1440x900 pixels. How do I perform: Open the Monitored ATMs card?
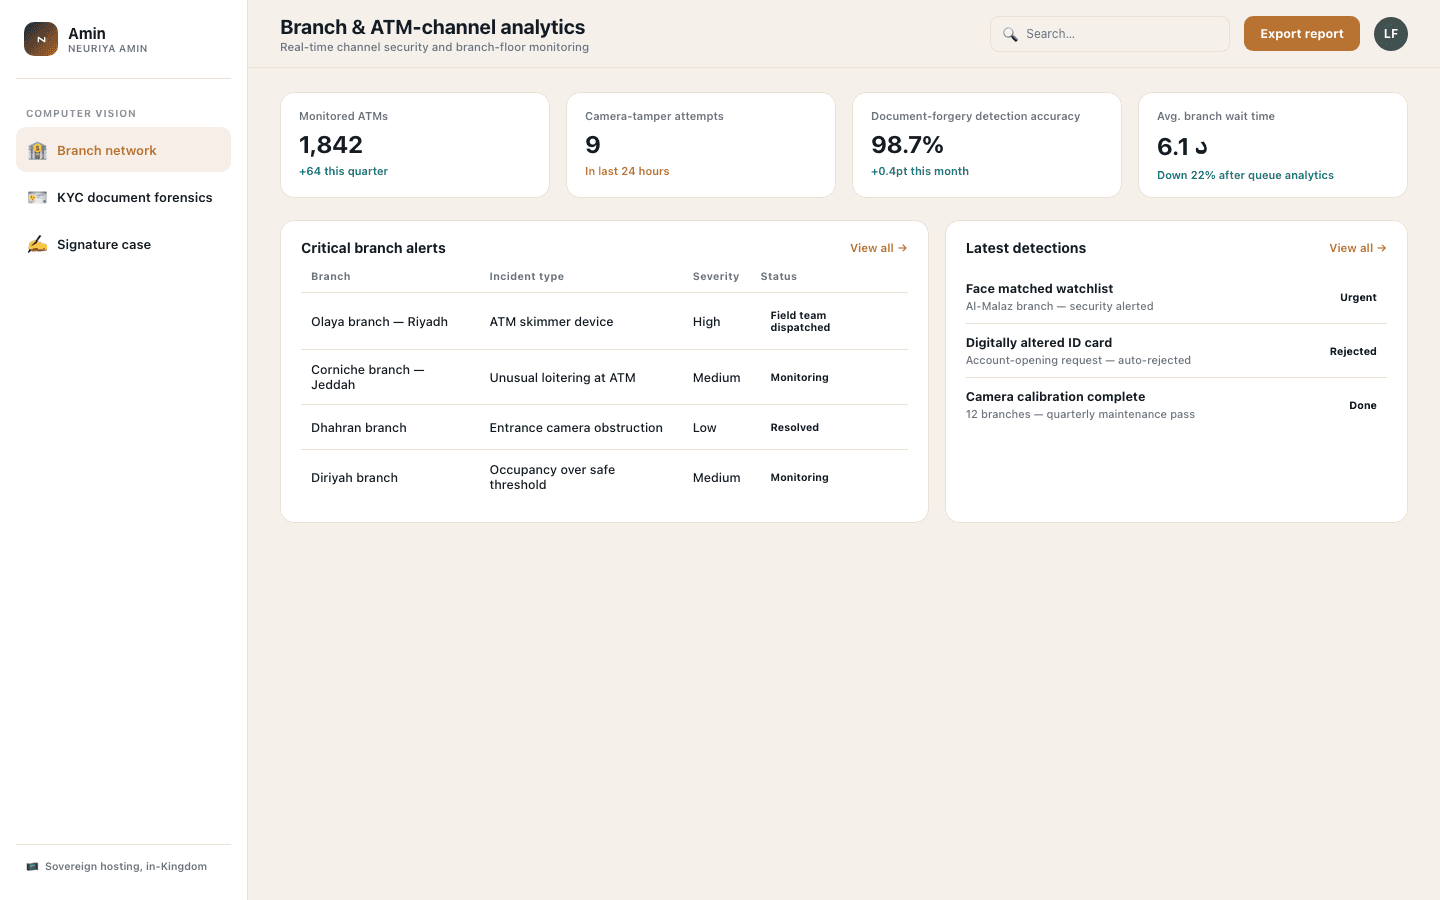coord(415,145)
